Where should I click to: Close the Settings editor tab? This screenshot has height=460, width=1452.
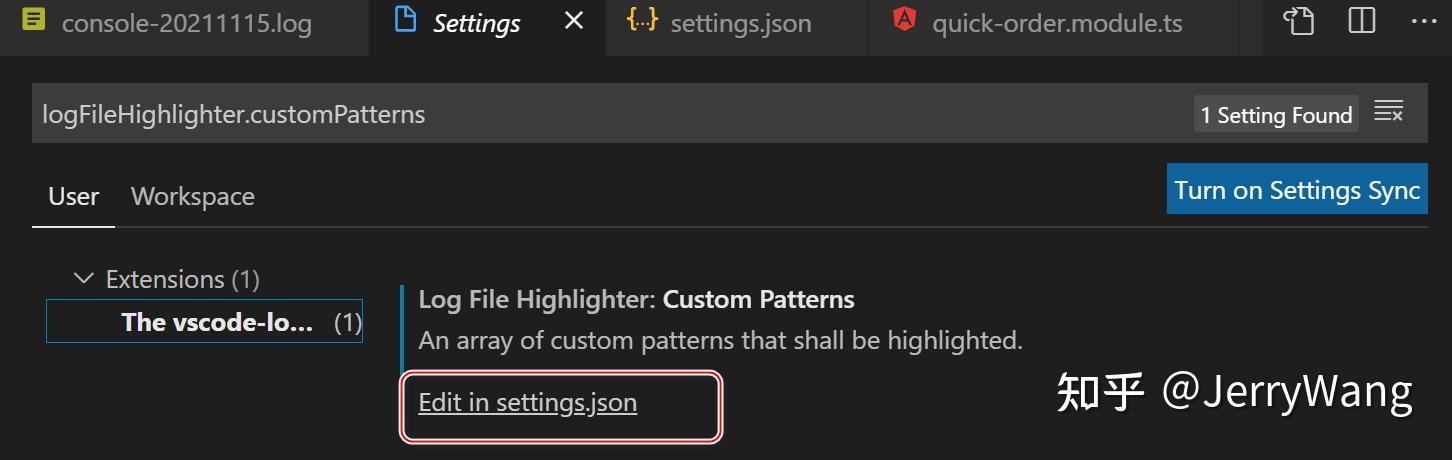click(574, 21)
